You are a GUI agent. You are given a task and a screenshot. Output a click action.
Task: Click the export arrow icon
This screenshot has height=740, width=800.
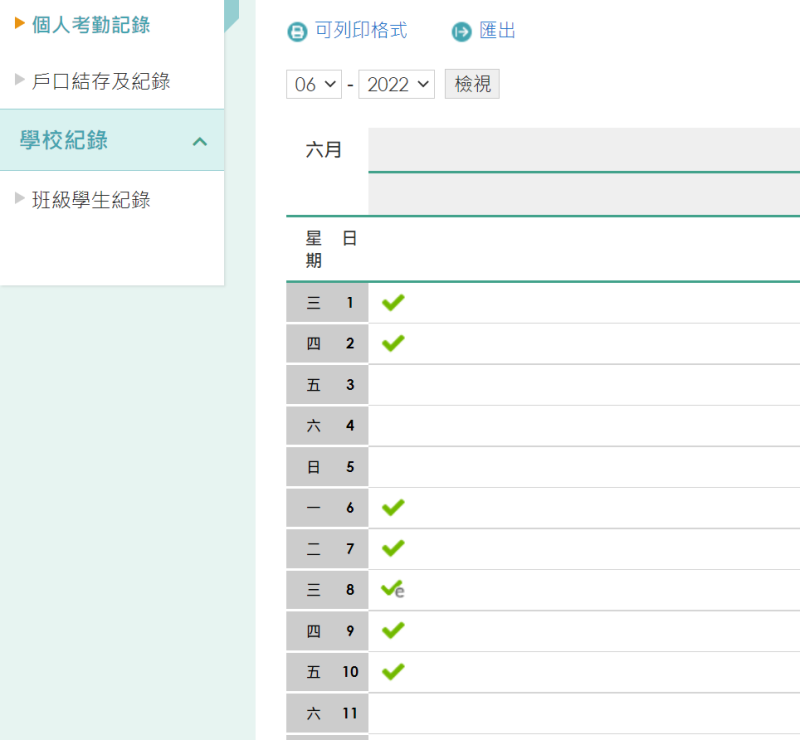click(x=462, y=32)
